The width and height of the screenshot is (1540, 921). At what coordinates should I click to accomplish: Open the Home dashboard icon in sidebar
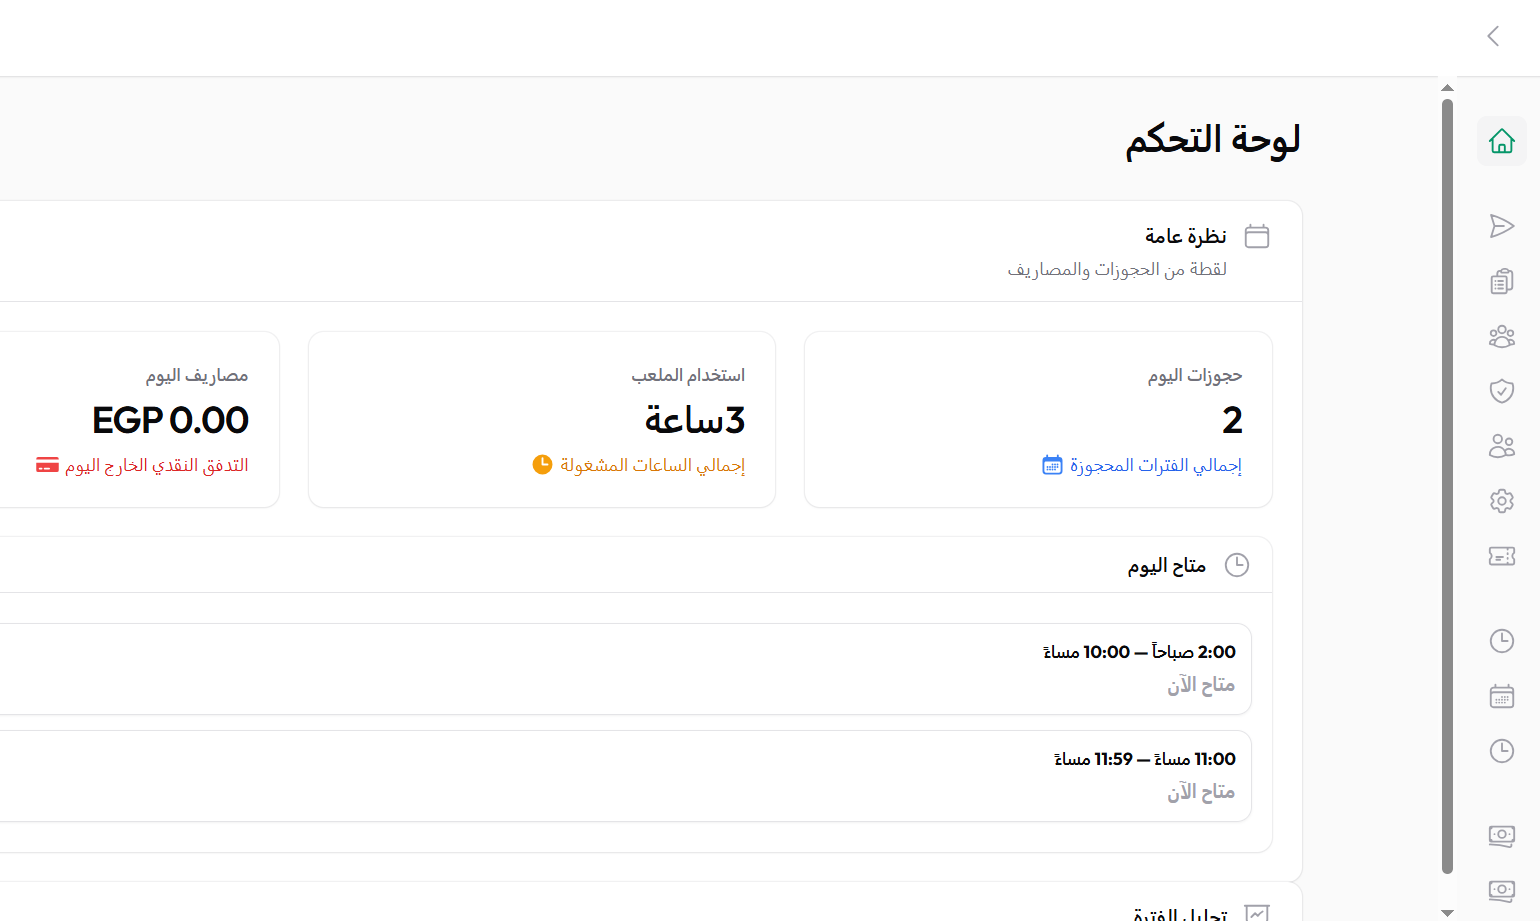(1501, 141)
